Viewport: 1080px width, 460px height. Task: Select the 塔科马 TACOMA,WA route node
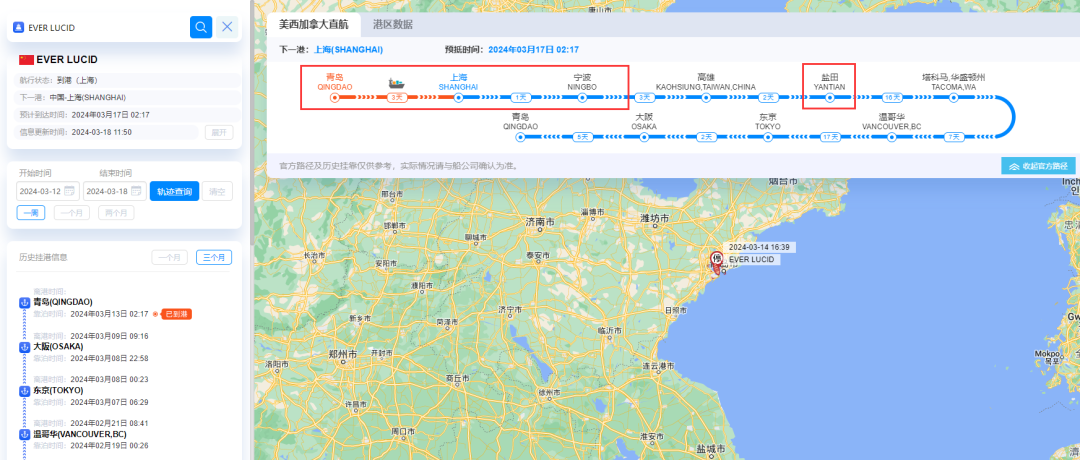(x=953, y=98)
